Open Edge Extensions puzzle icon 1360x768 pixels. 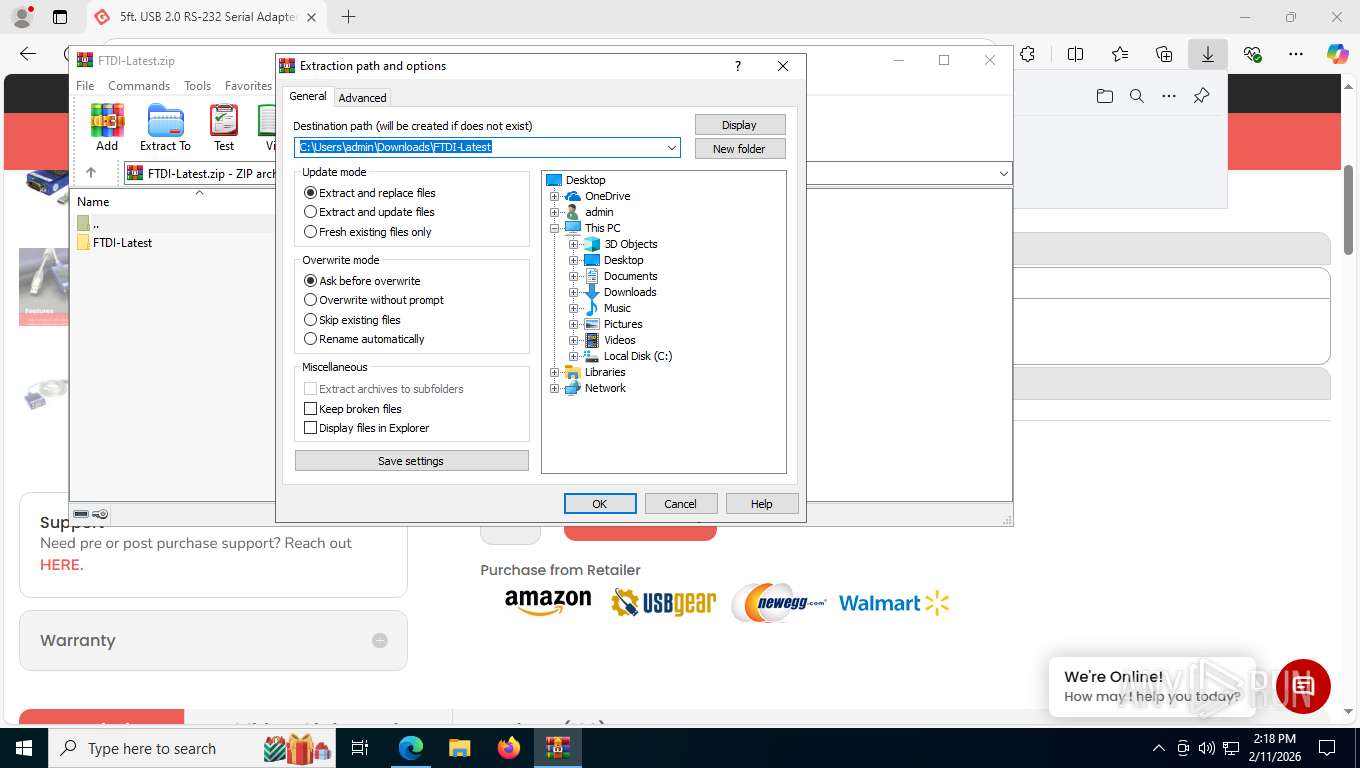click(x=1027, y=54)
